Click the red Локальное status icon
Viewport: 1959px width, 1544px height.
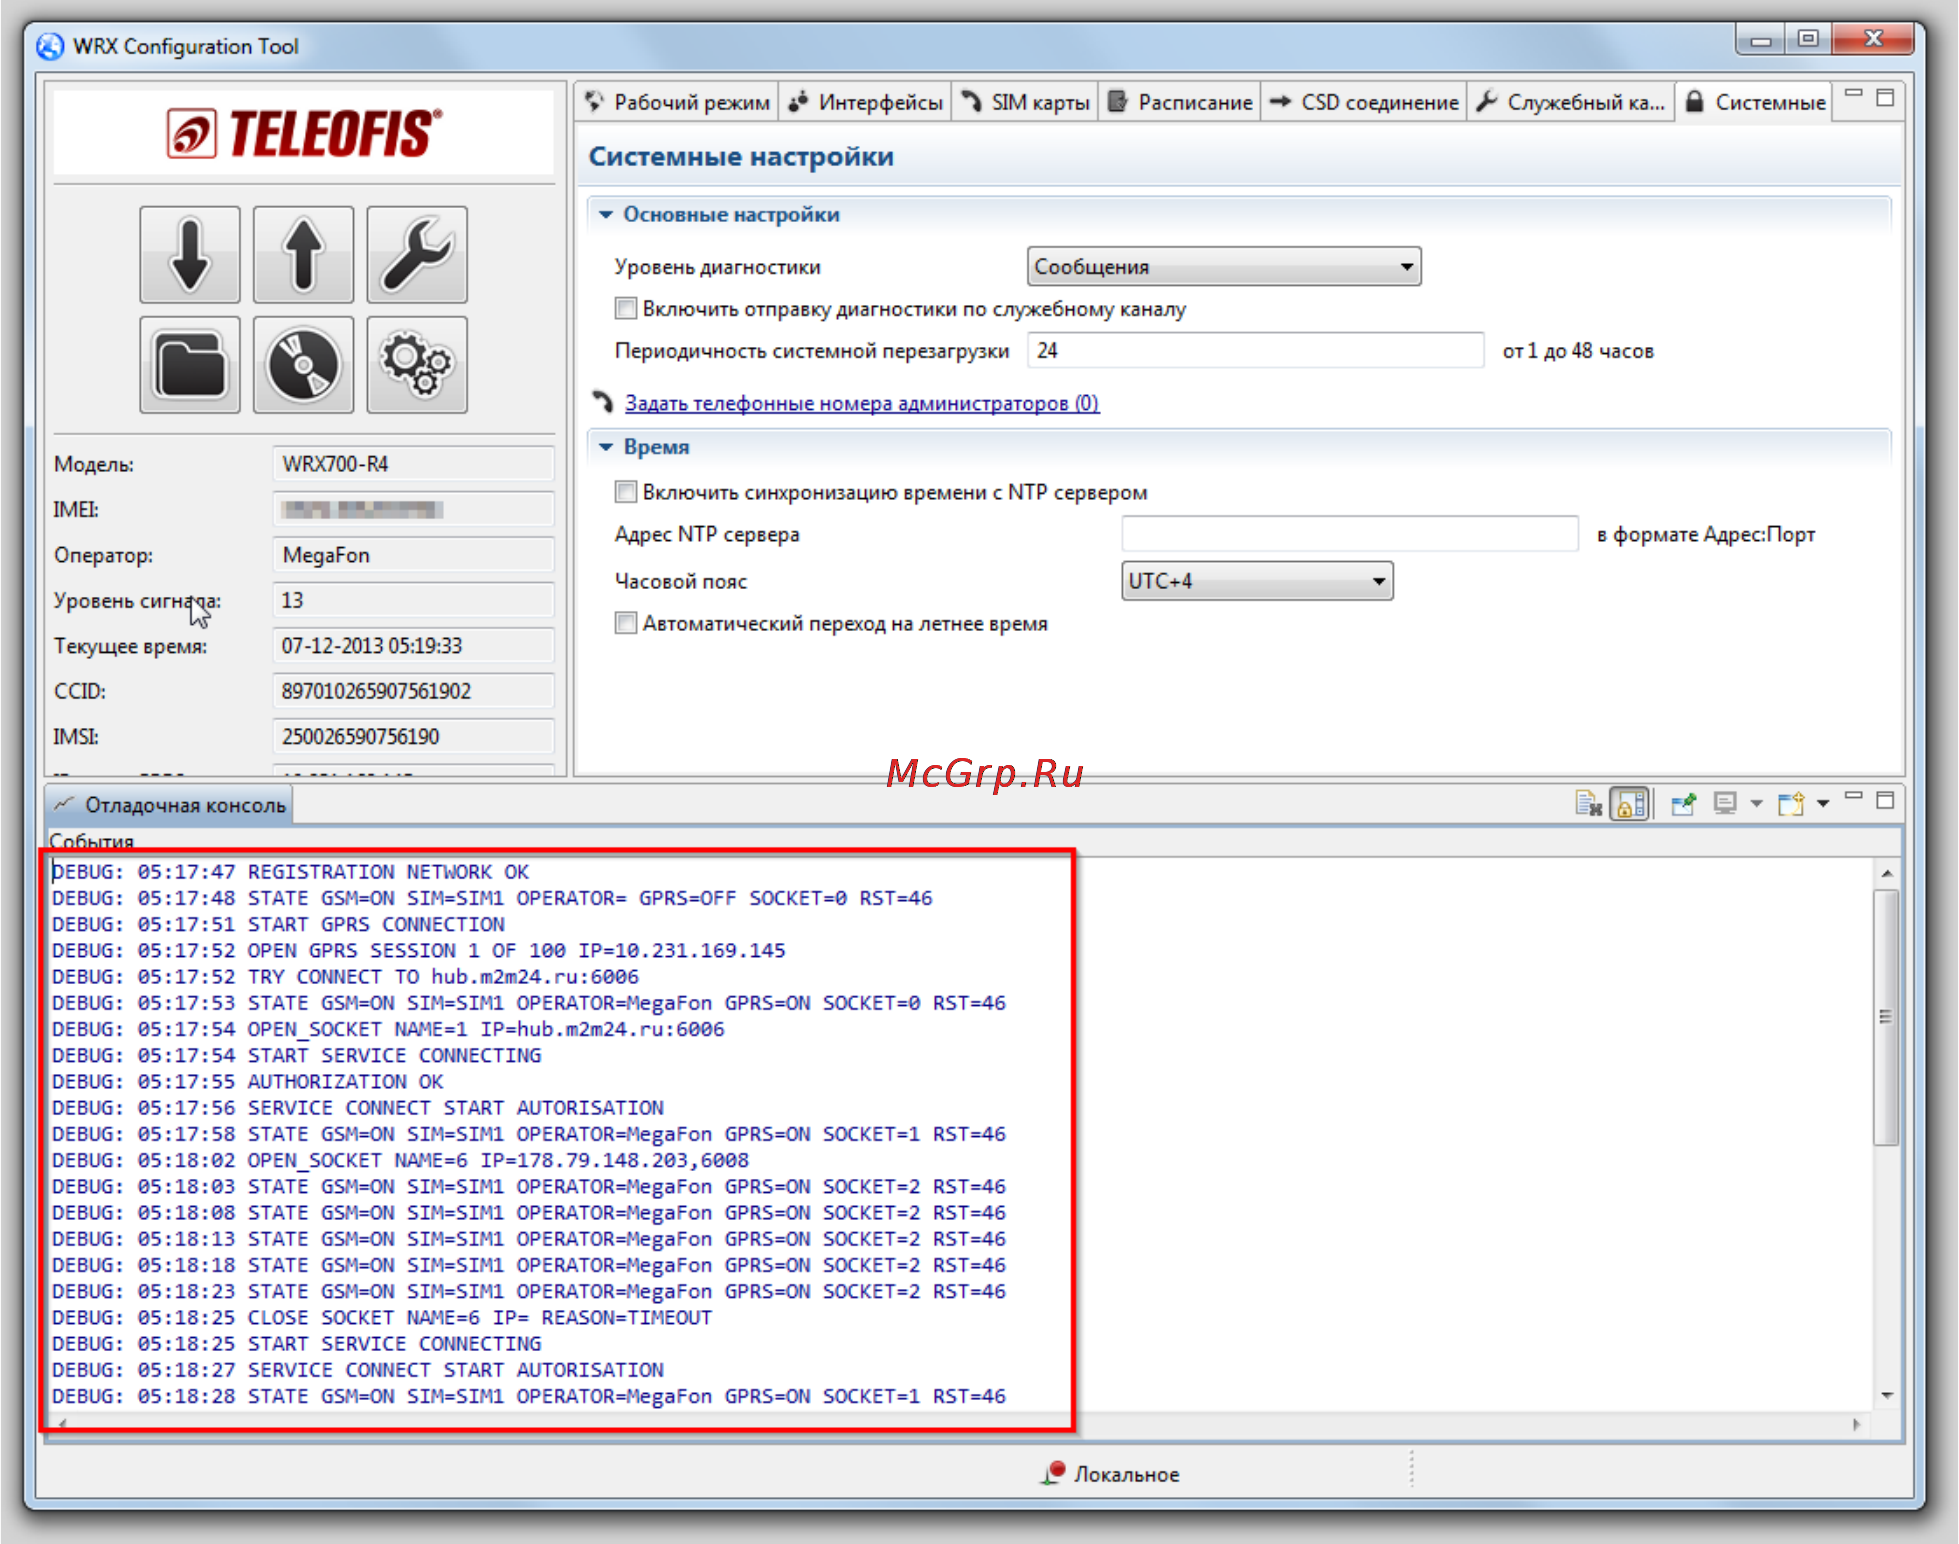click(x=1053, y=1472)
